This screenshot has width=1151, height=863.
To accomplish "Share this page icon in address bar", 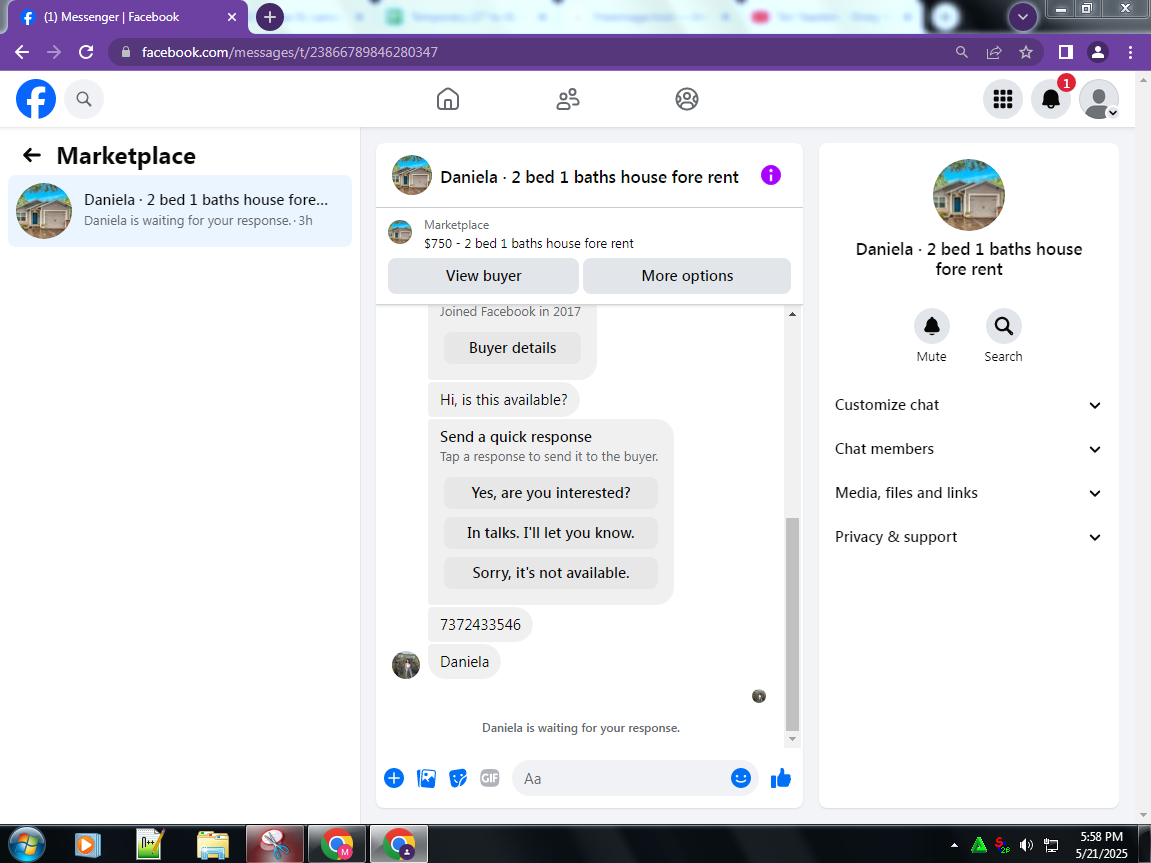I will pos(994,52).
